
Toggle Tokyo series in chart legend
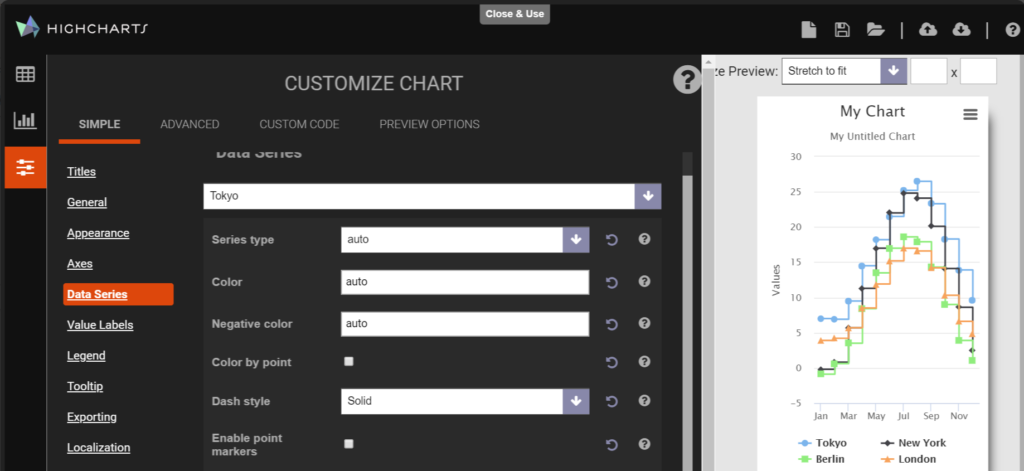pyautogui.click(x=823, y=443)
